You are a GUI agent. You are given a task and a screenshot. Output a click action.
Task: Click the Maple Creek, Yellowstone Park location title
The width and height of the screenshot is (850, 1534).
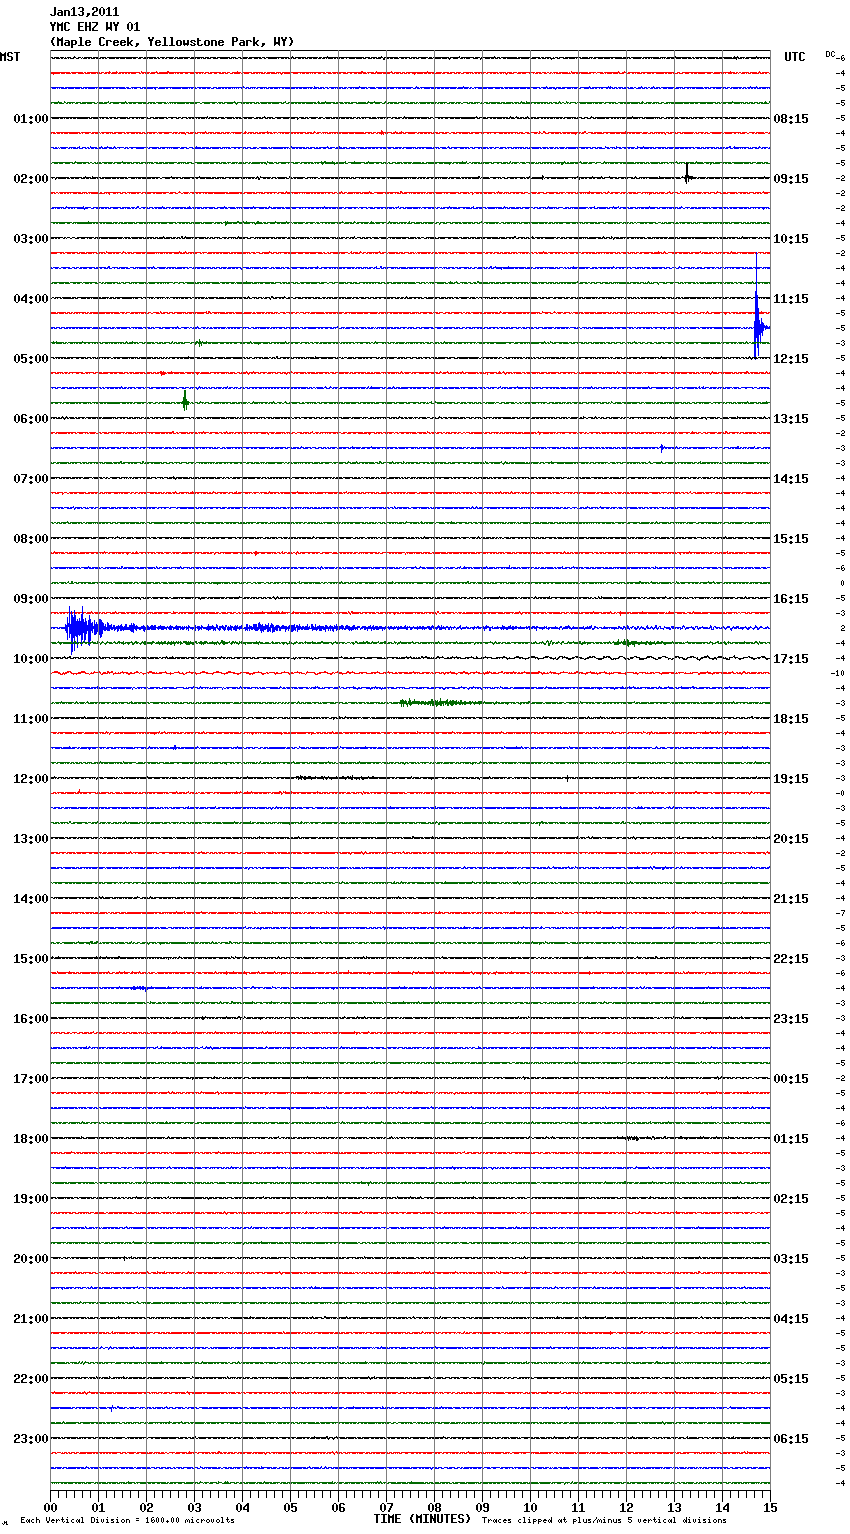[171, 42]
